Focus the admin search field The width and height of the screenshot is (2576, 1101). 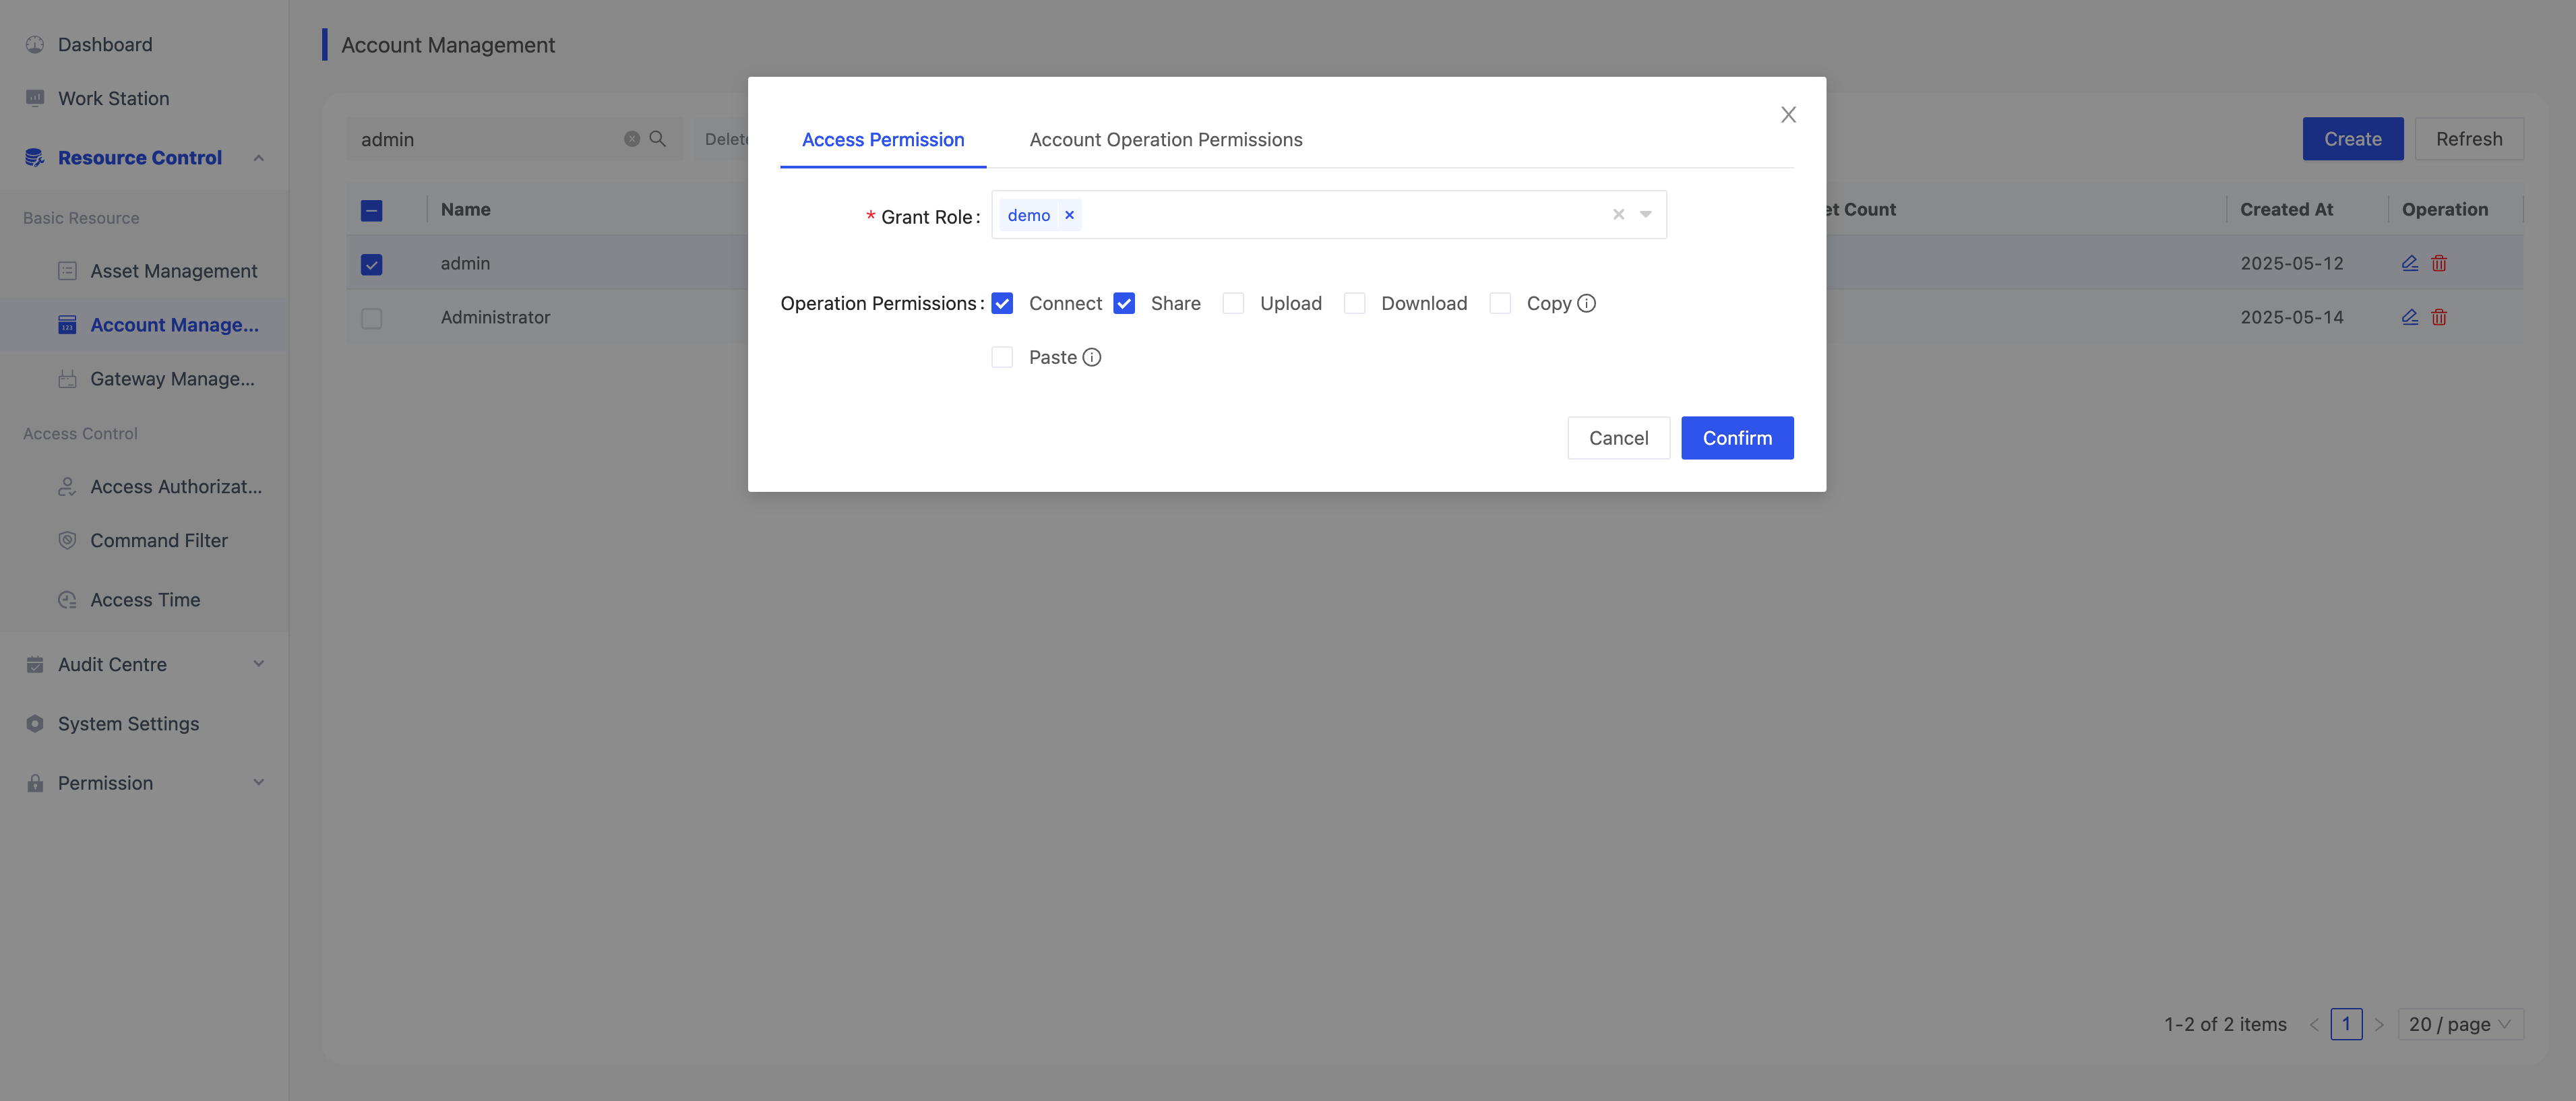click(490, 139)
